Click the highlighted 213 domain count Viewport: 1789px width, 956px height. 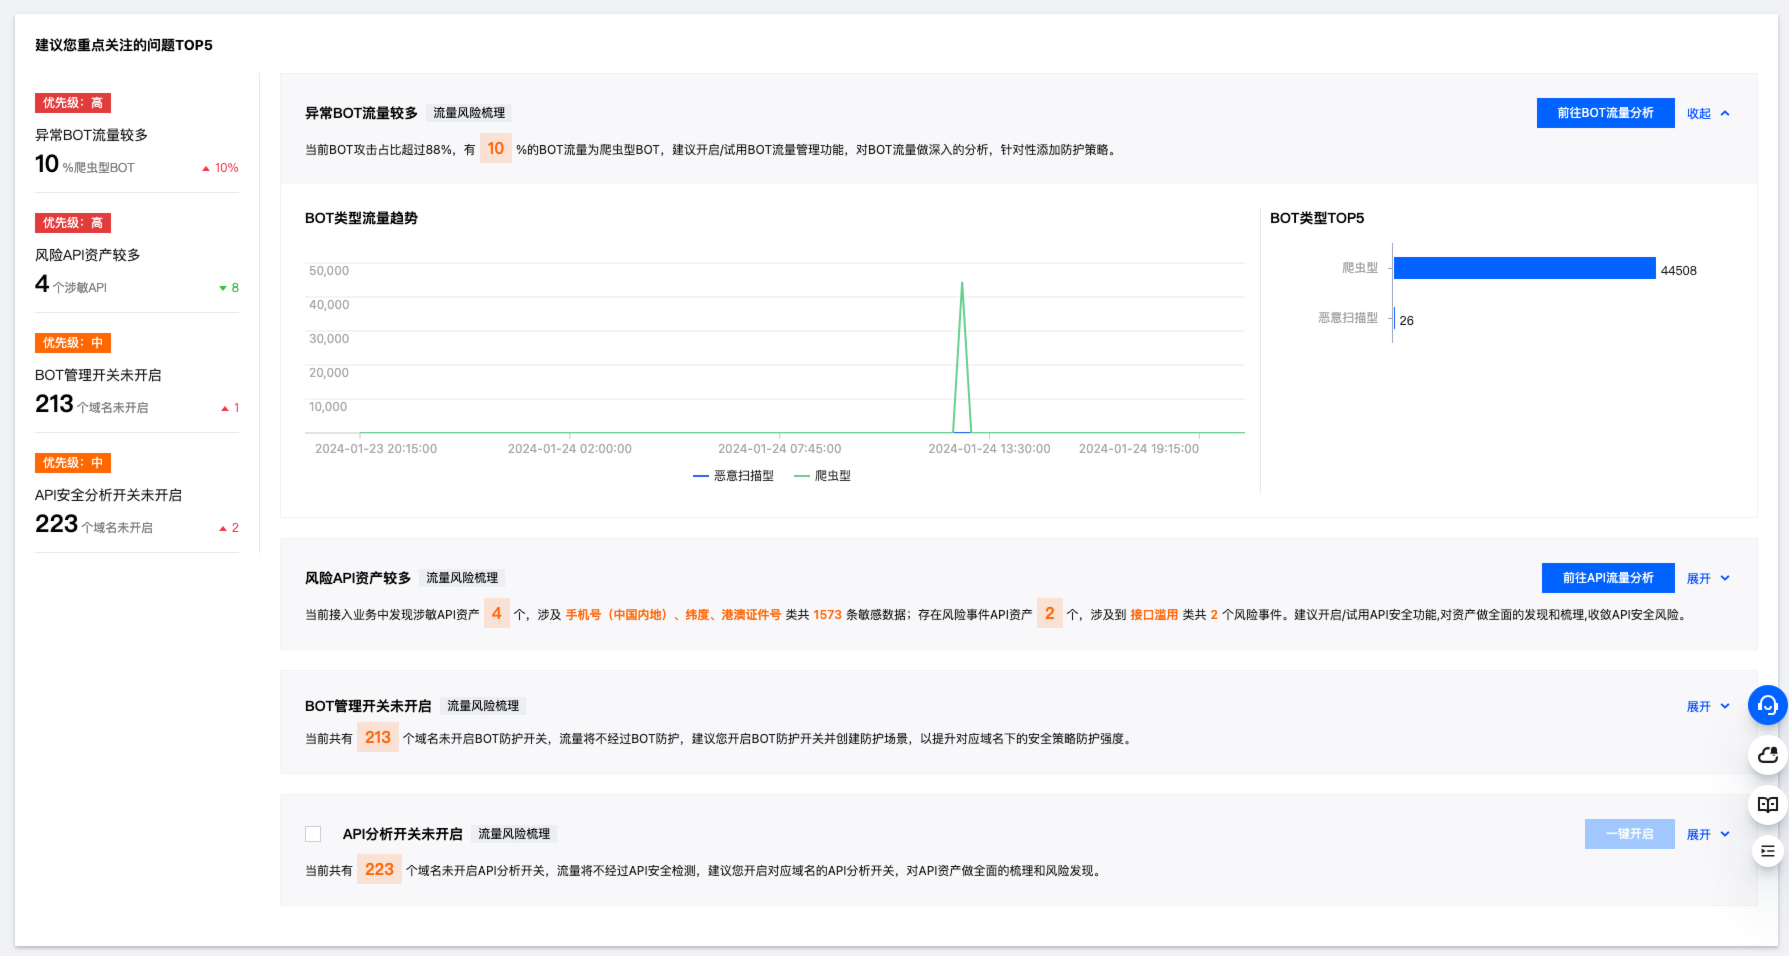pos(378,737)
